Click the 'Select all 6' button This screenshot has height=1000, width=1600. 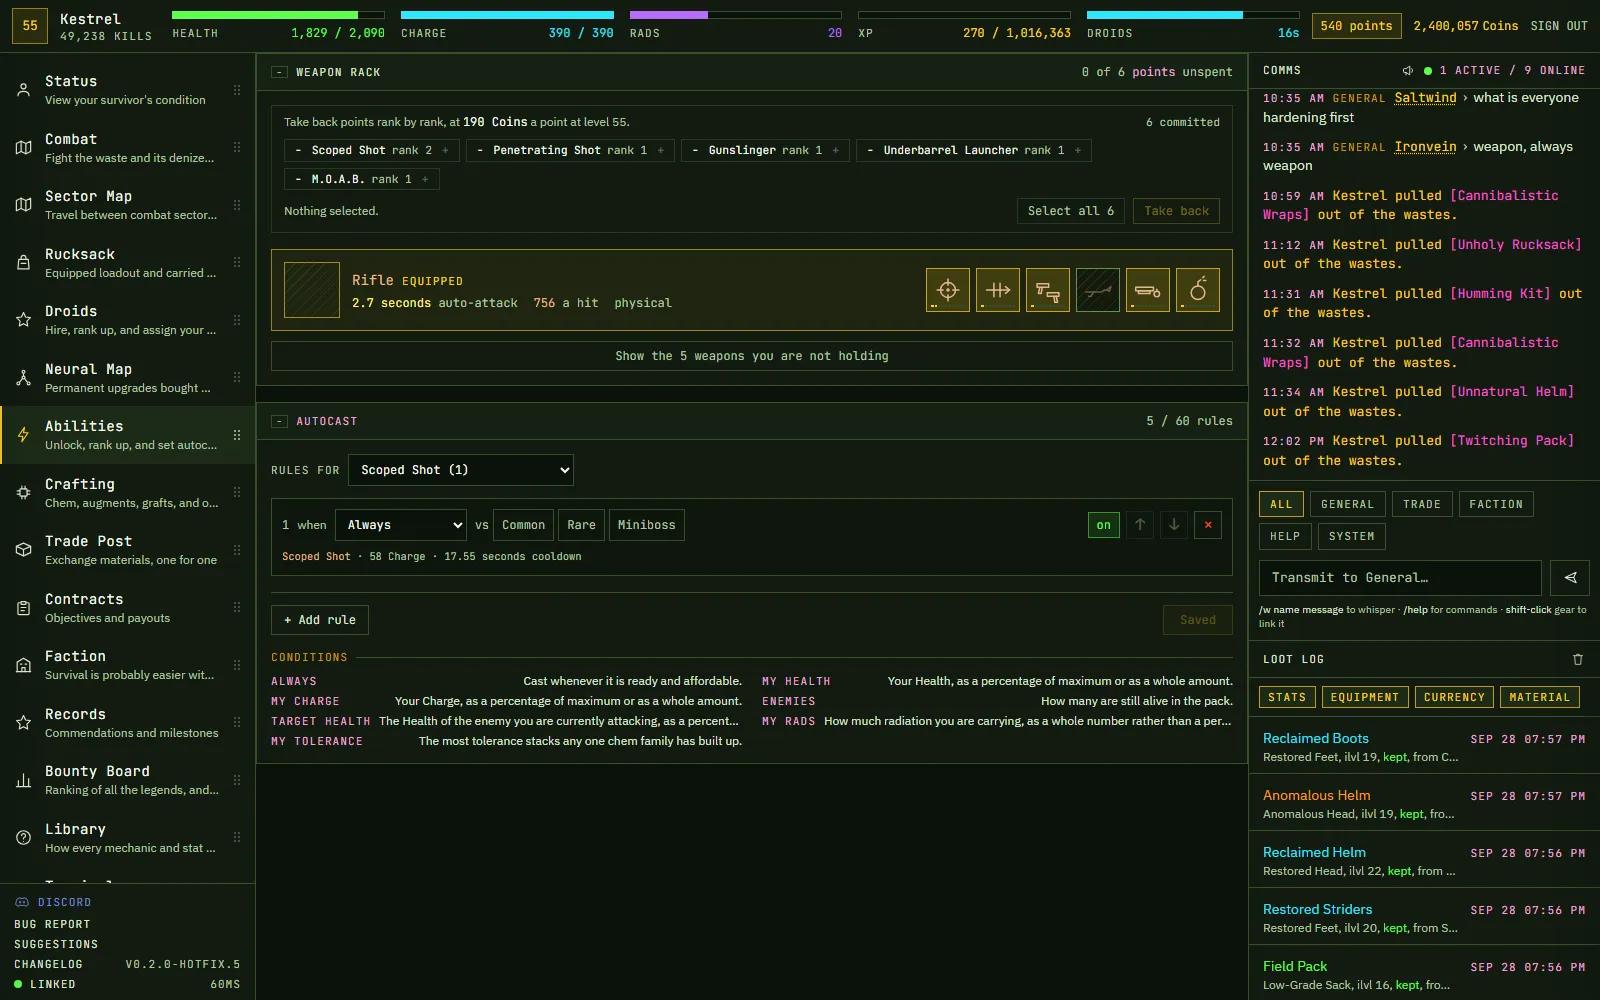(x=1071, y=211)
